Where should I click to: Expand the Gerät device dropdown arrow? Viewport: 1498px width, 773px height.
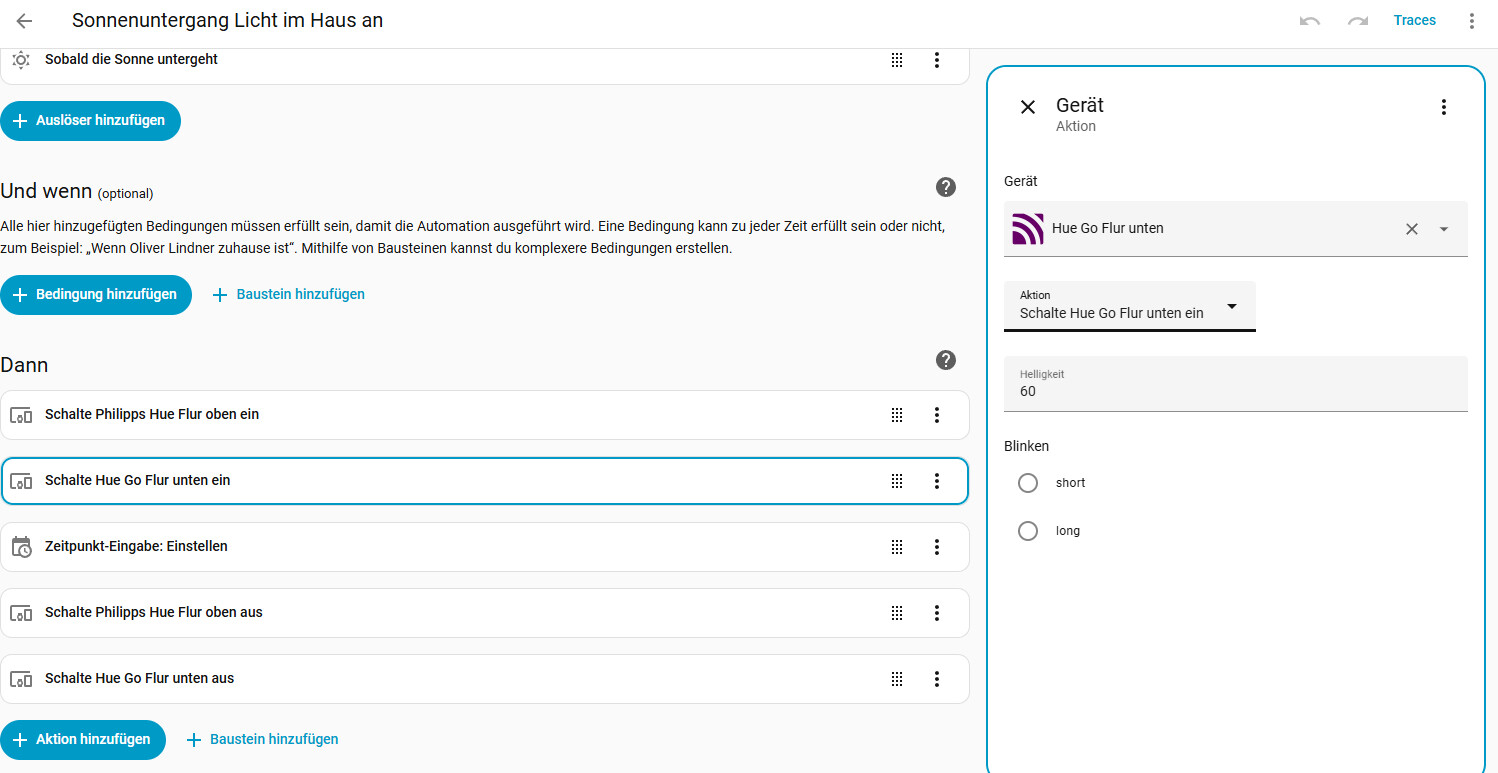click(1443, 229)
